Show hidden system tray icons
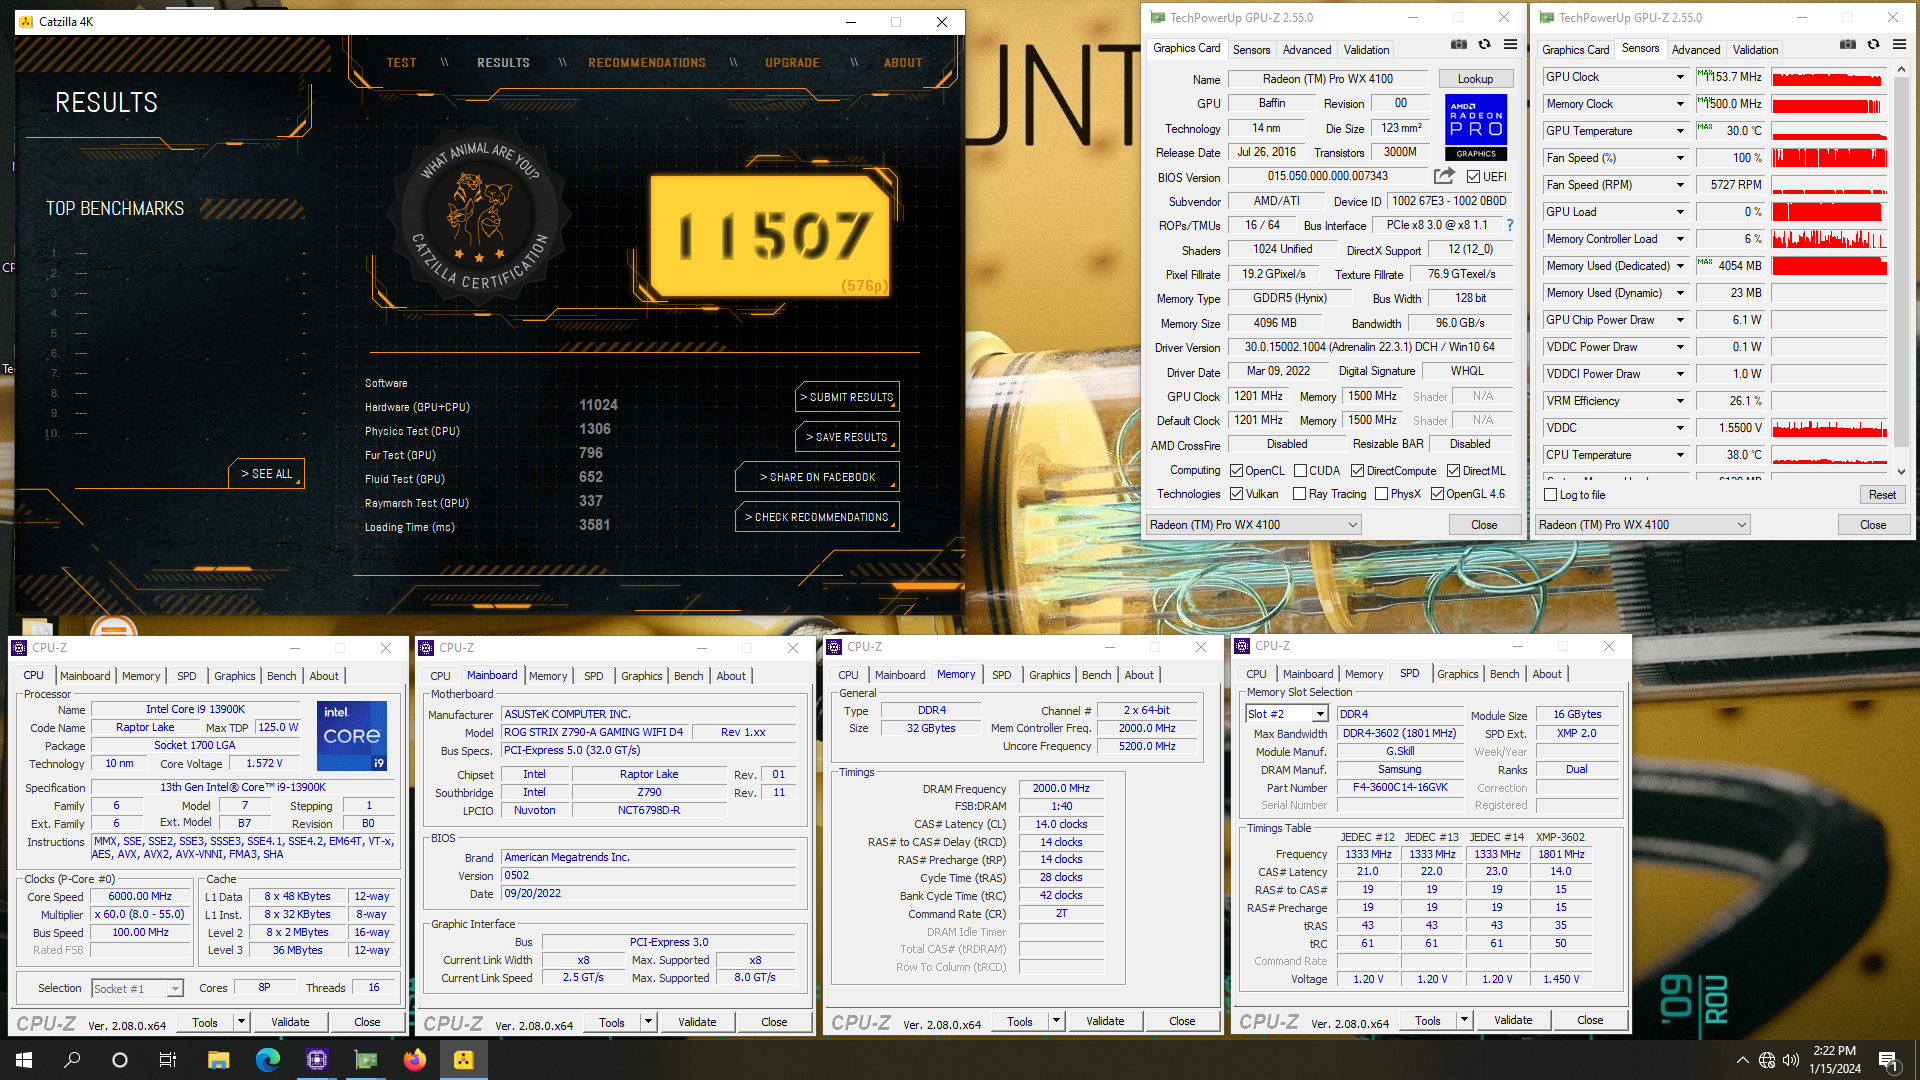This screenshot has height=1080, width=1920. (x=1742, y=1060)
